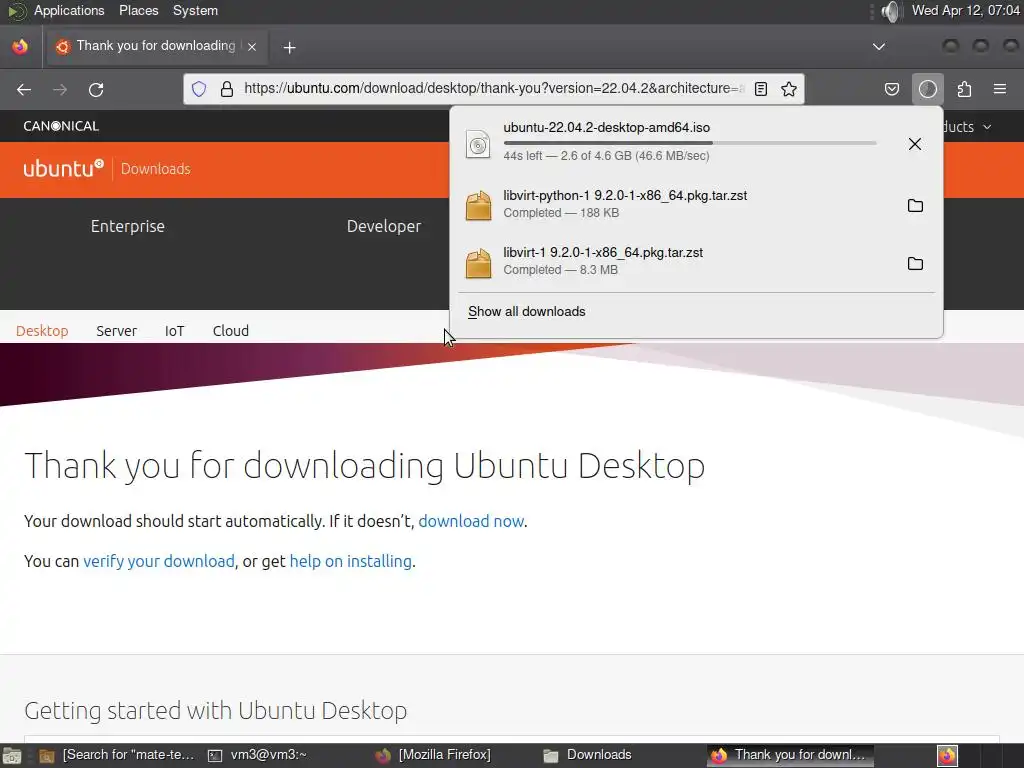Click the ubuntu logo in orange header

(63, 168)
